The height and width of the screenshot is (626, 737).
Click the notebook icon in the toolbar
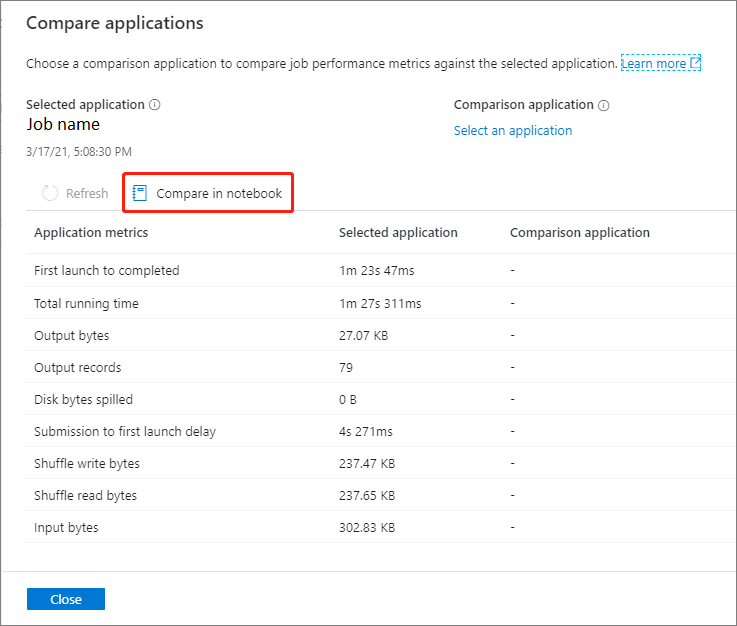[140, 193]
